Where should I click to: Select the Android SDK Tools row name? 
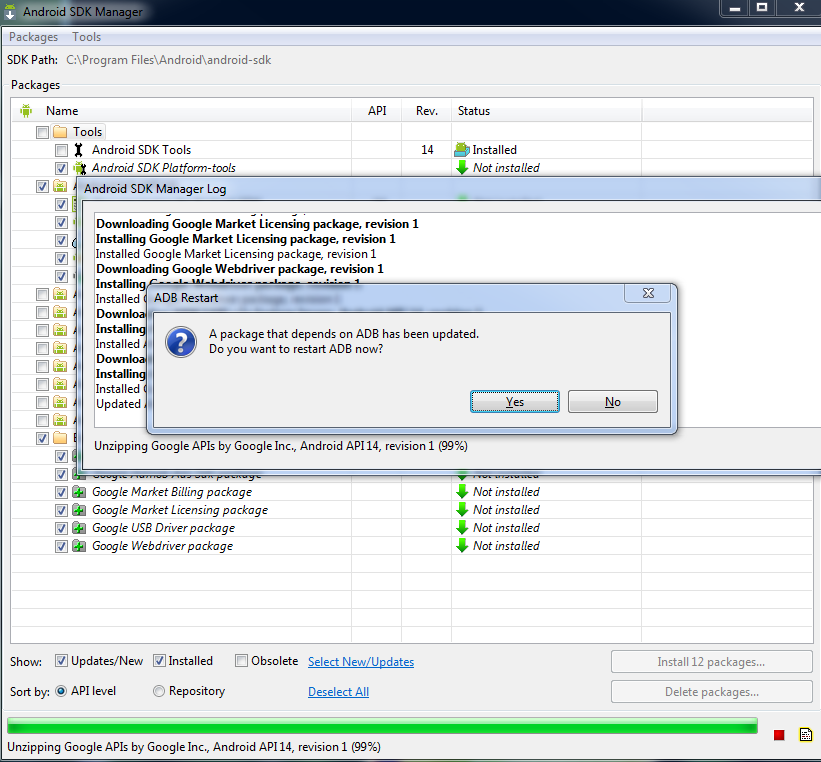click(141, 150)
